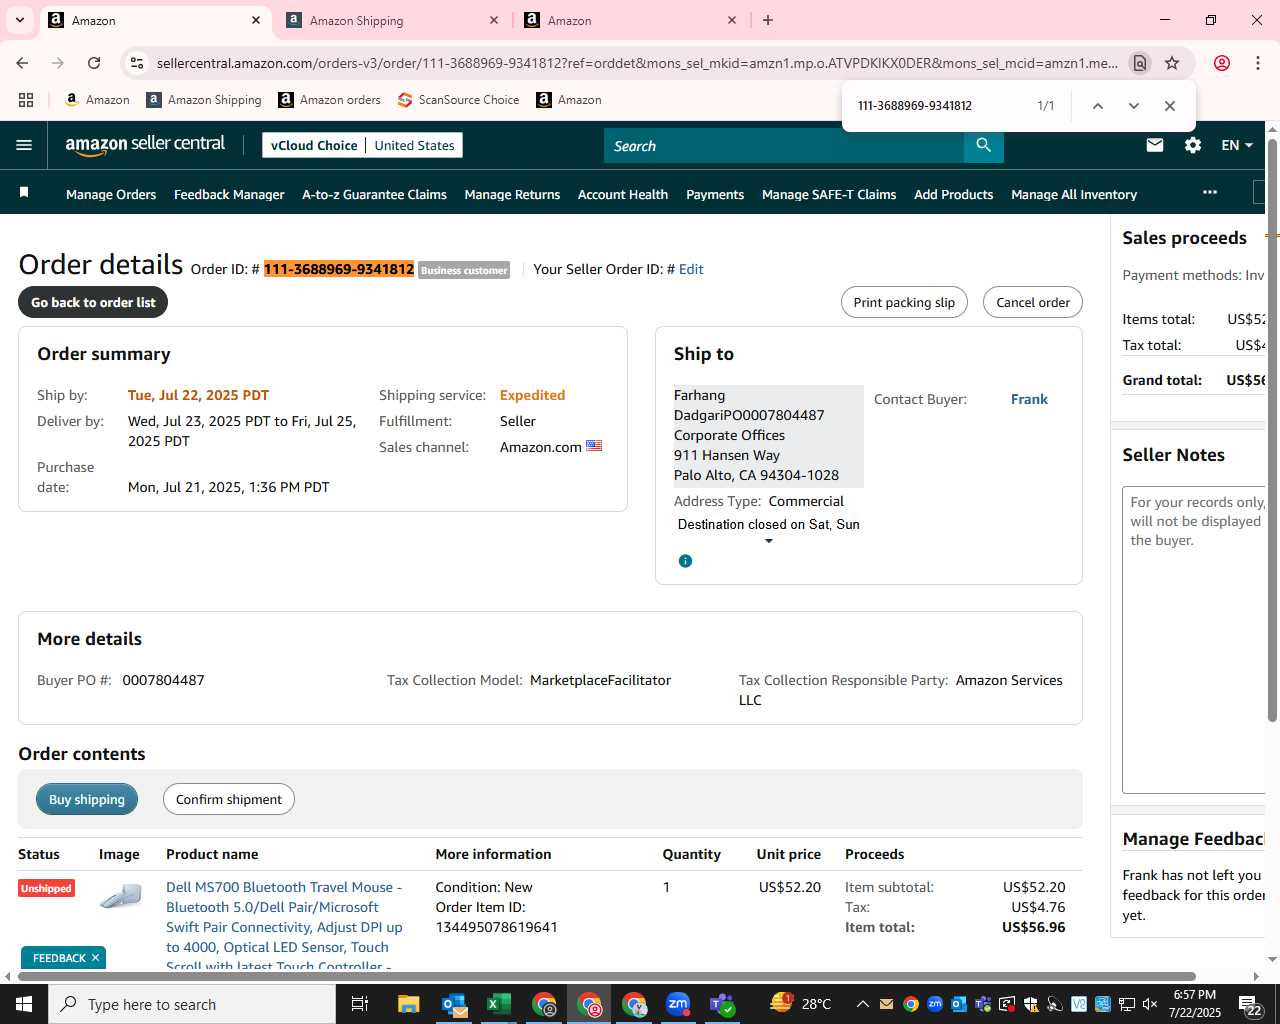Open the Windows Start menu
Viewport: 1280px width, 1024px height.
pyautogui.click(x=24, y=1004)
